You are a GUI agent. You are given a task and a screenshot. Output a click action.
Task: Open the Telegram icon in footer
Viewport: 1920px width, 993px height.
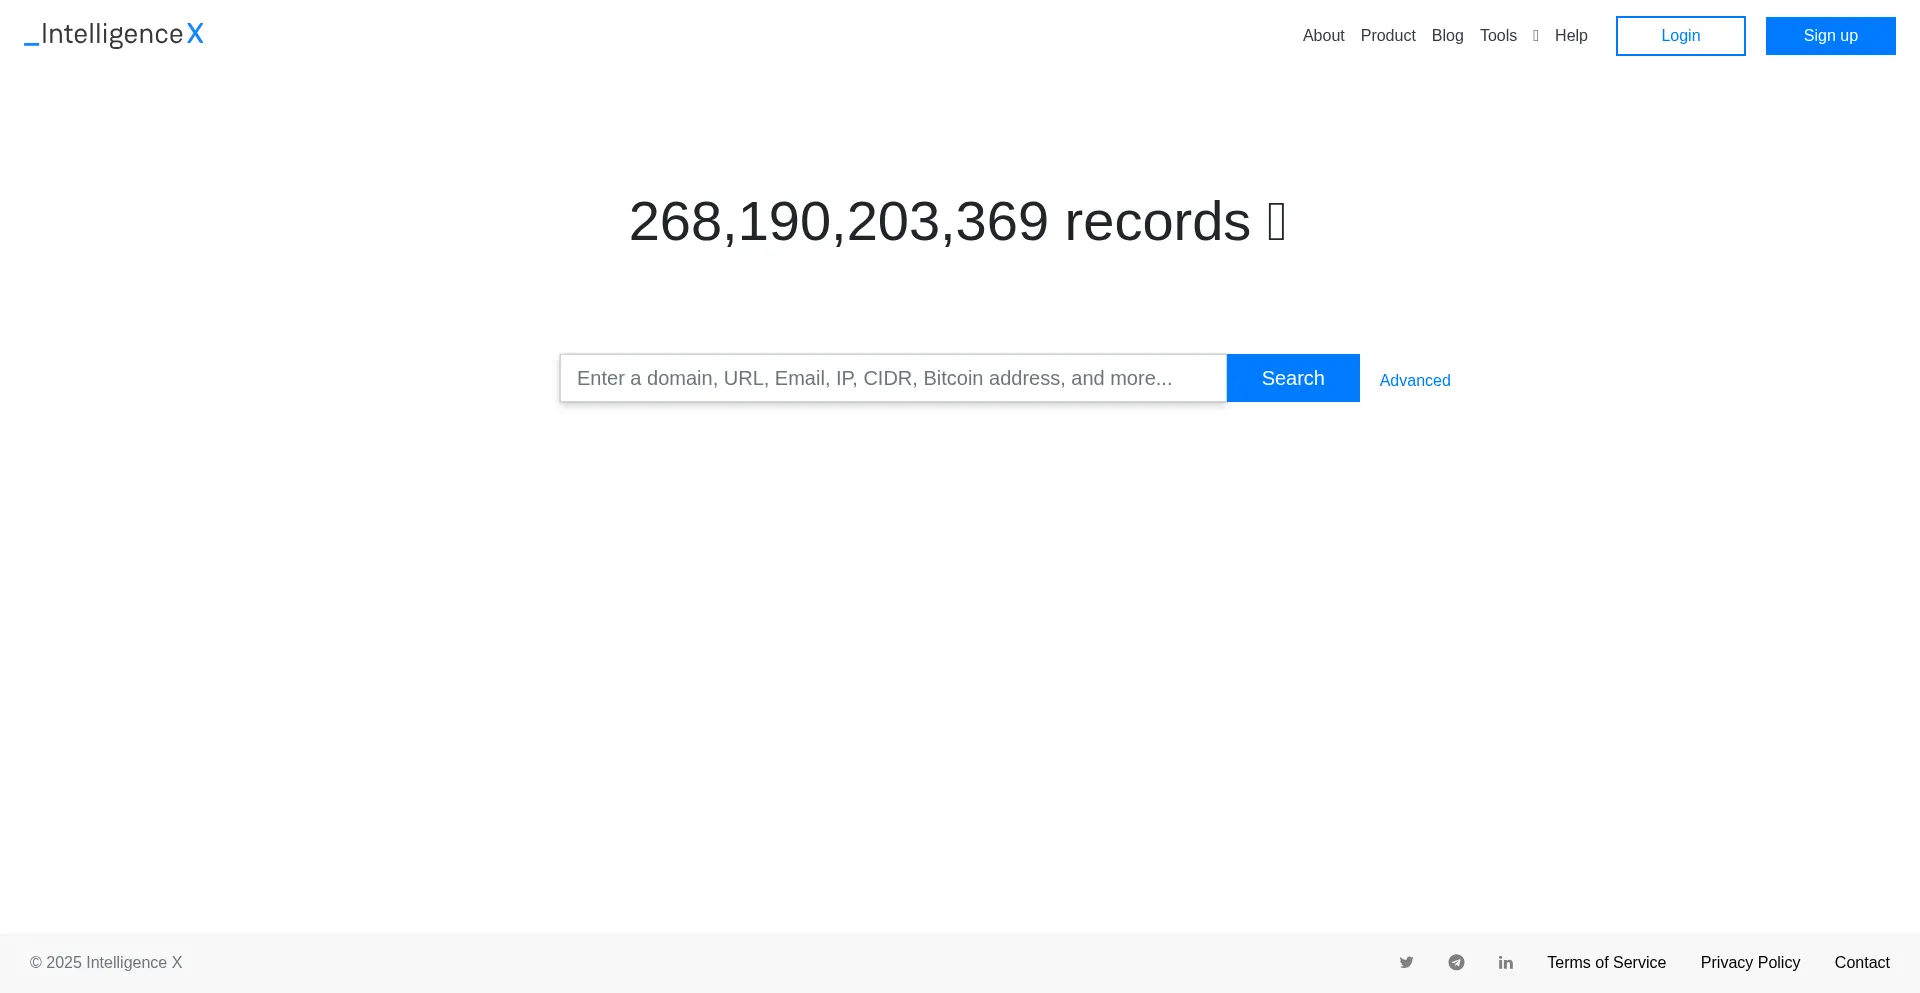pyautogui.click(x=1456, y=962)
